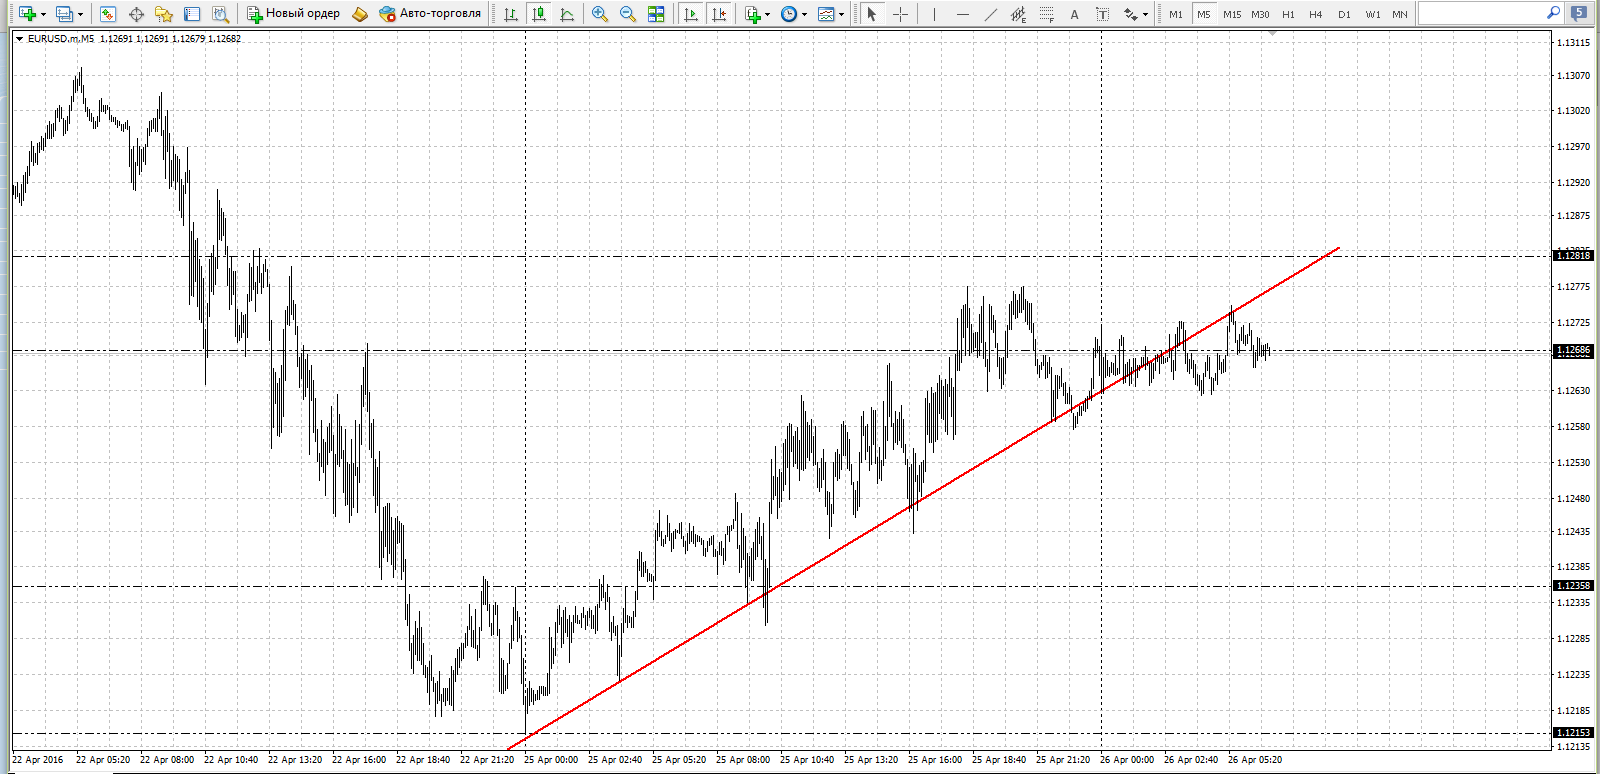This screenshot has width=1600, height=774.
Task: Switch chart to the H1 timeframe
Action: tap(1288, 14)
